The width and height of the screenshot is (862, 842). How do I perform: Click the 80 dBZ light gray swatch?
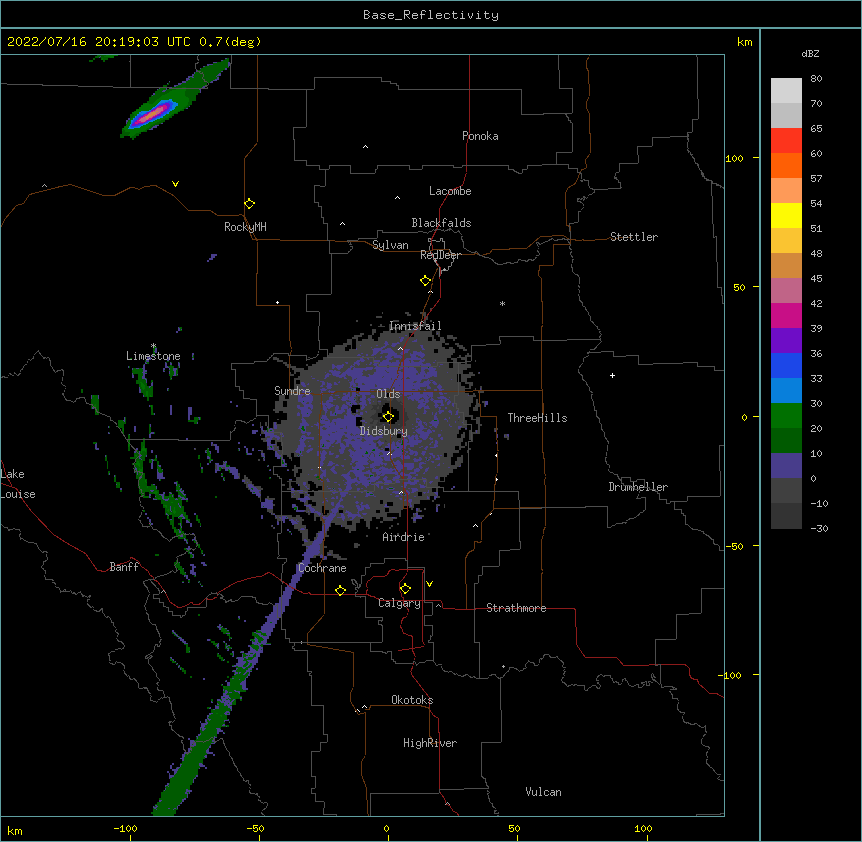[786, 90]
